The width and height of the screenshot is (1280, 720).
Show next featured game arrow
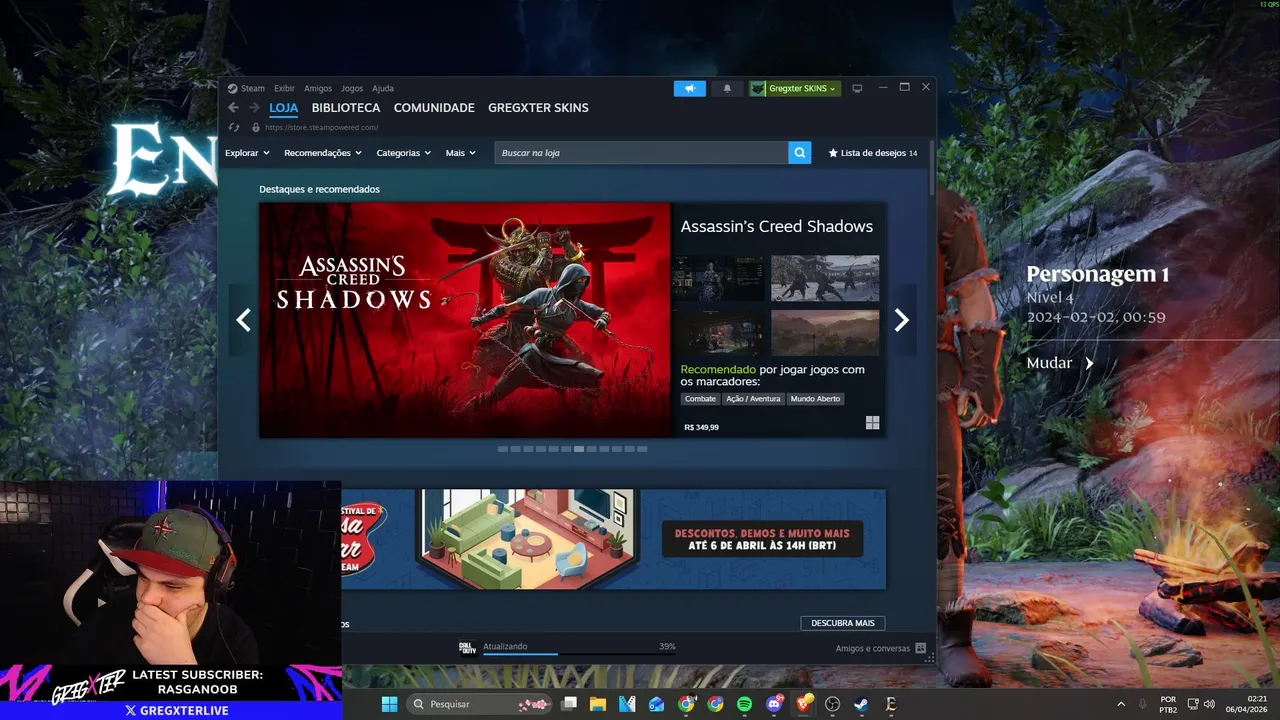(x=901, y=320)
